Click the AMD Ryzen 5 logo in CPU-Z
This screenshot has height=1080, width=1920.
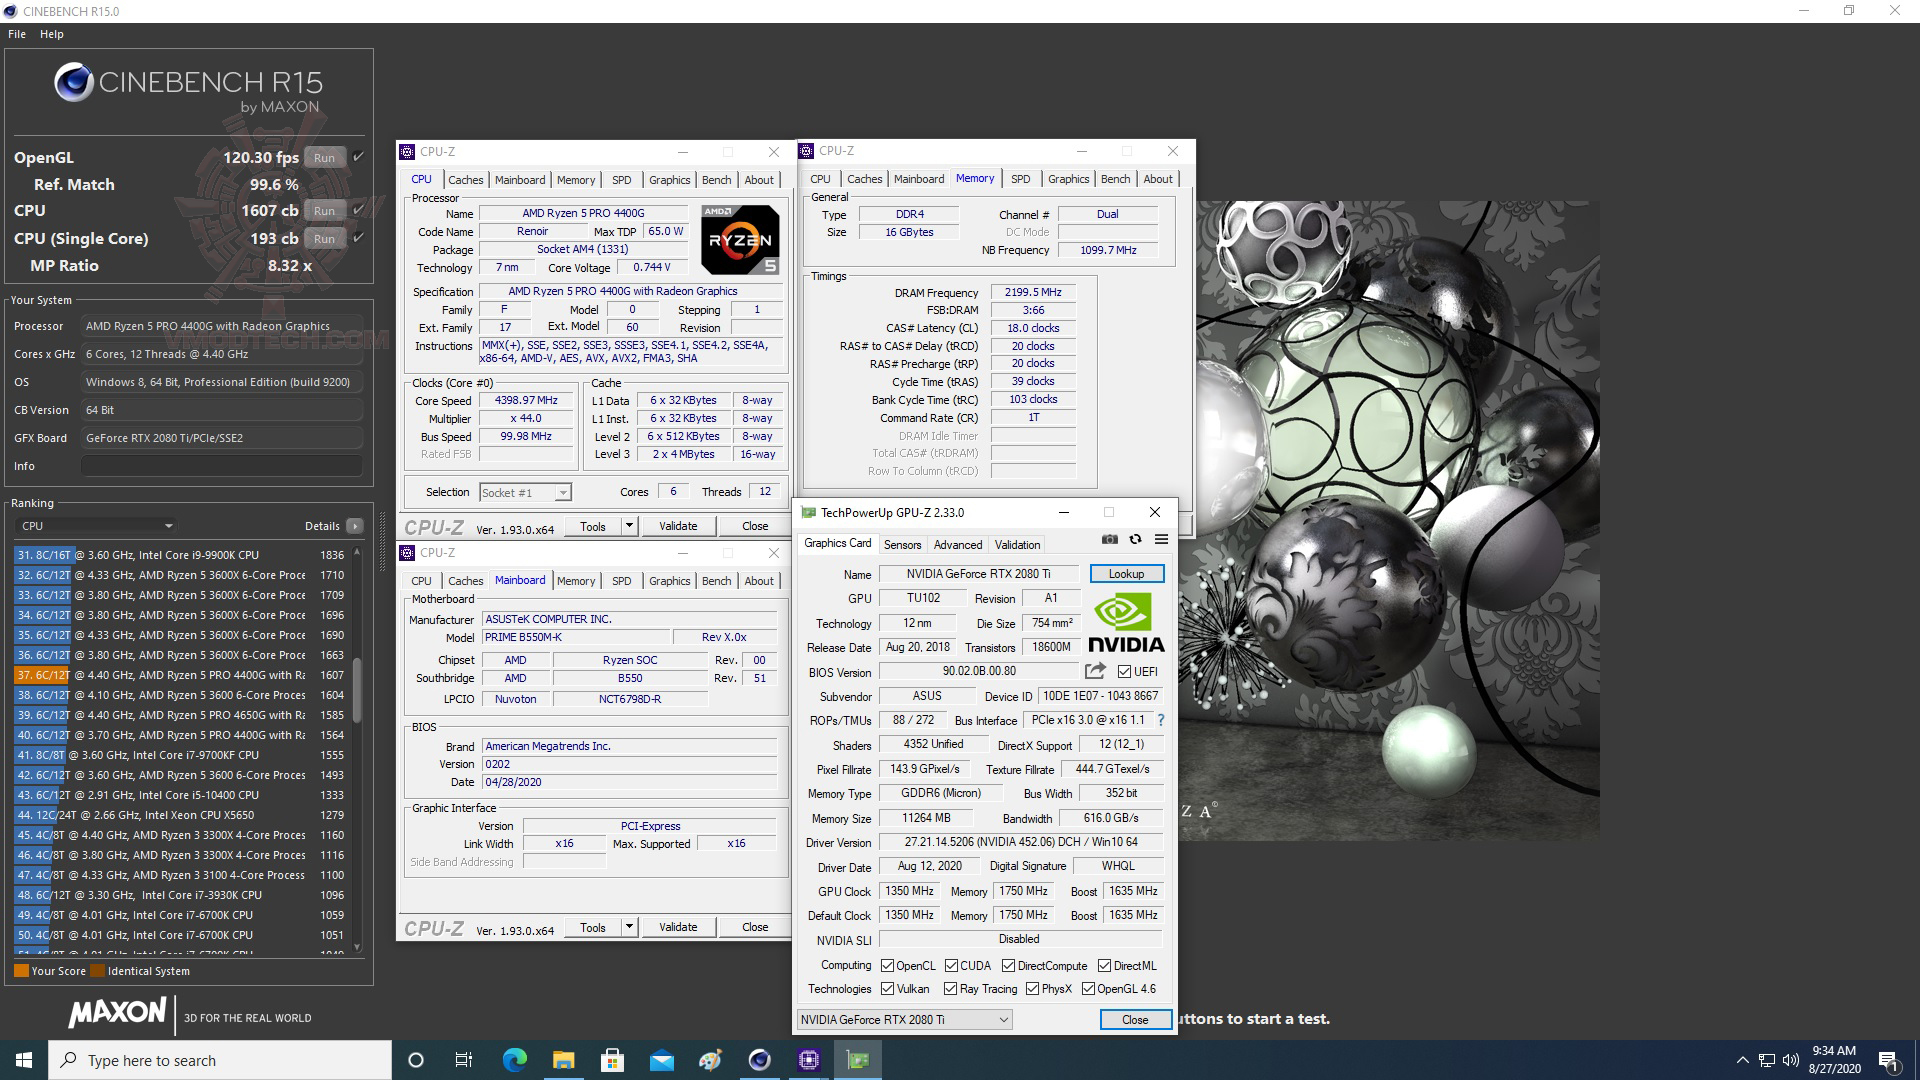click(x=740, y=240)
